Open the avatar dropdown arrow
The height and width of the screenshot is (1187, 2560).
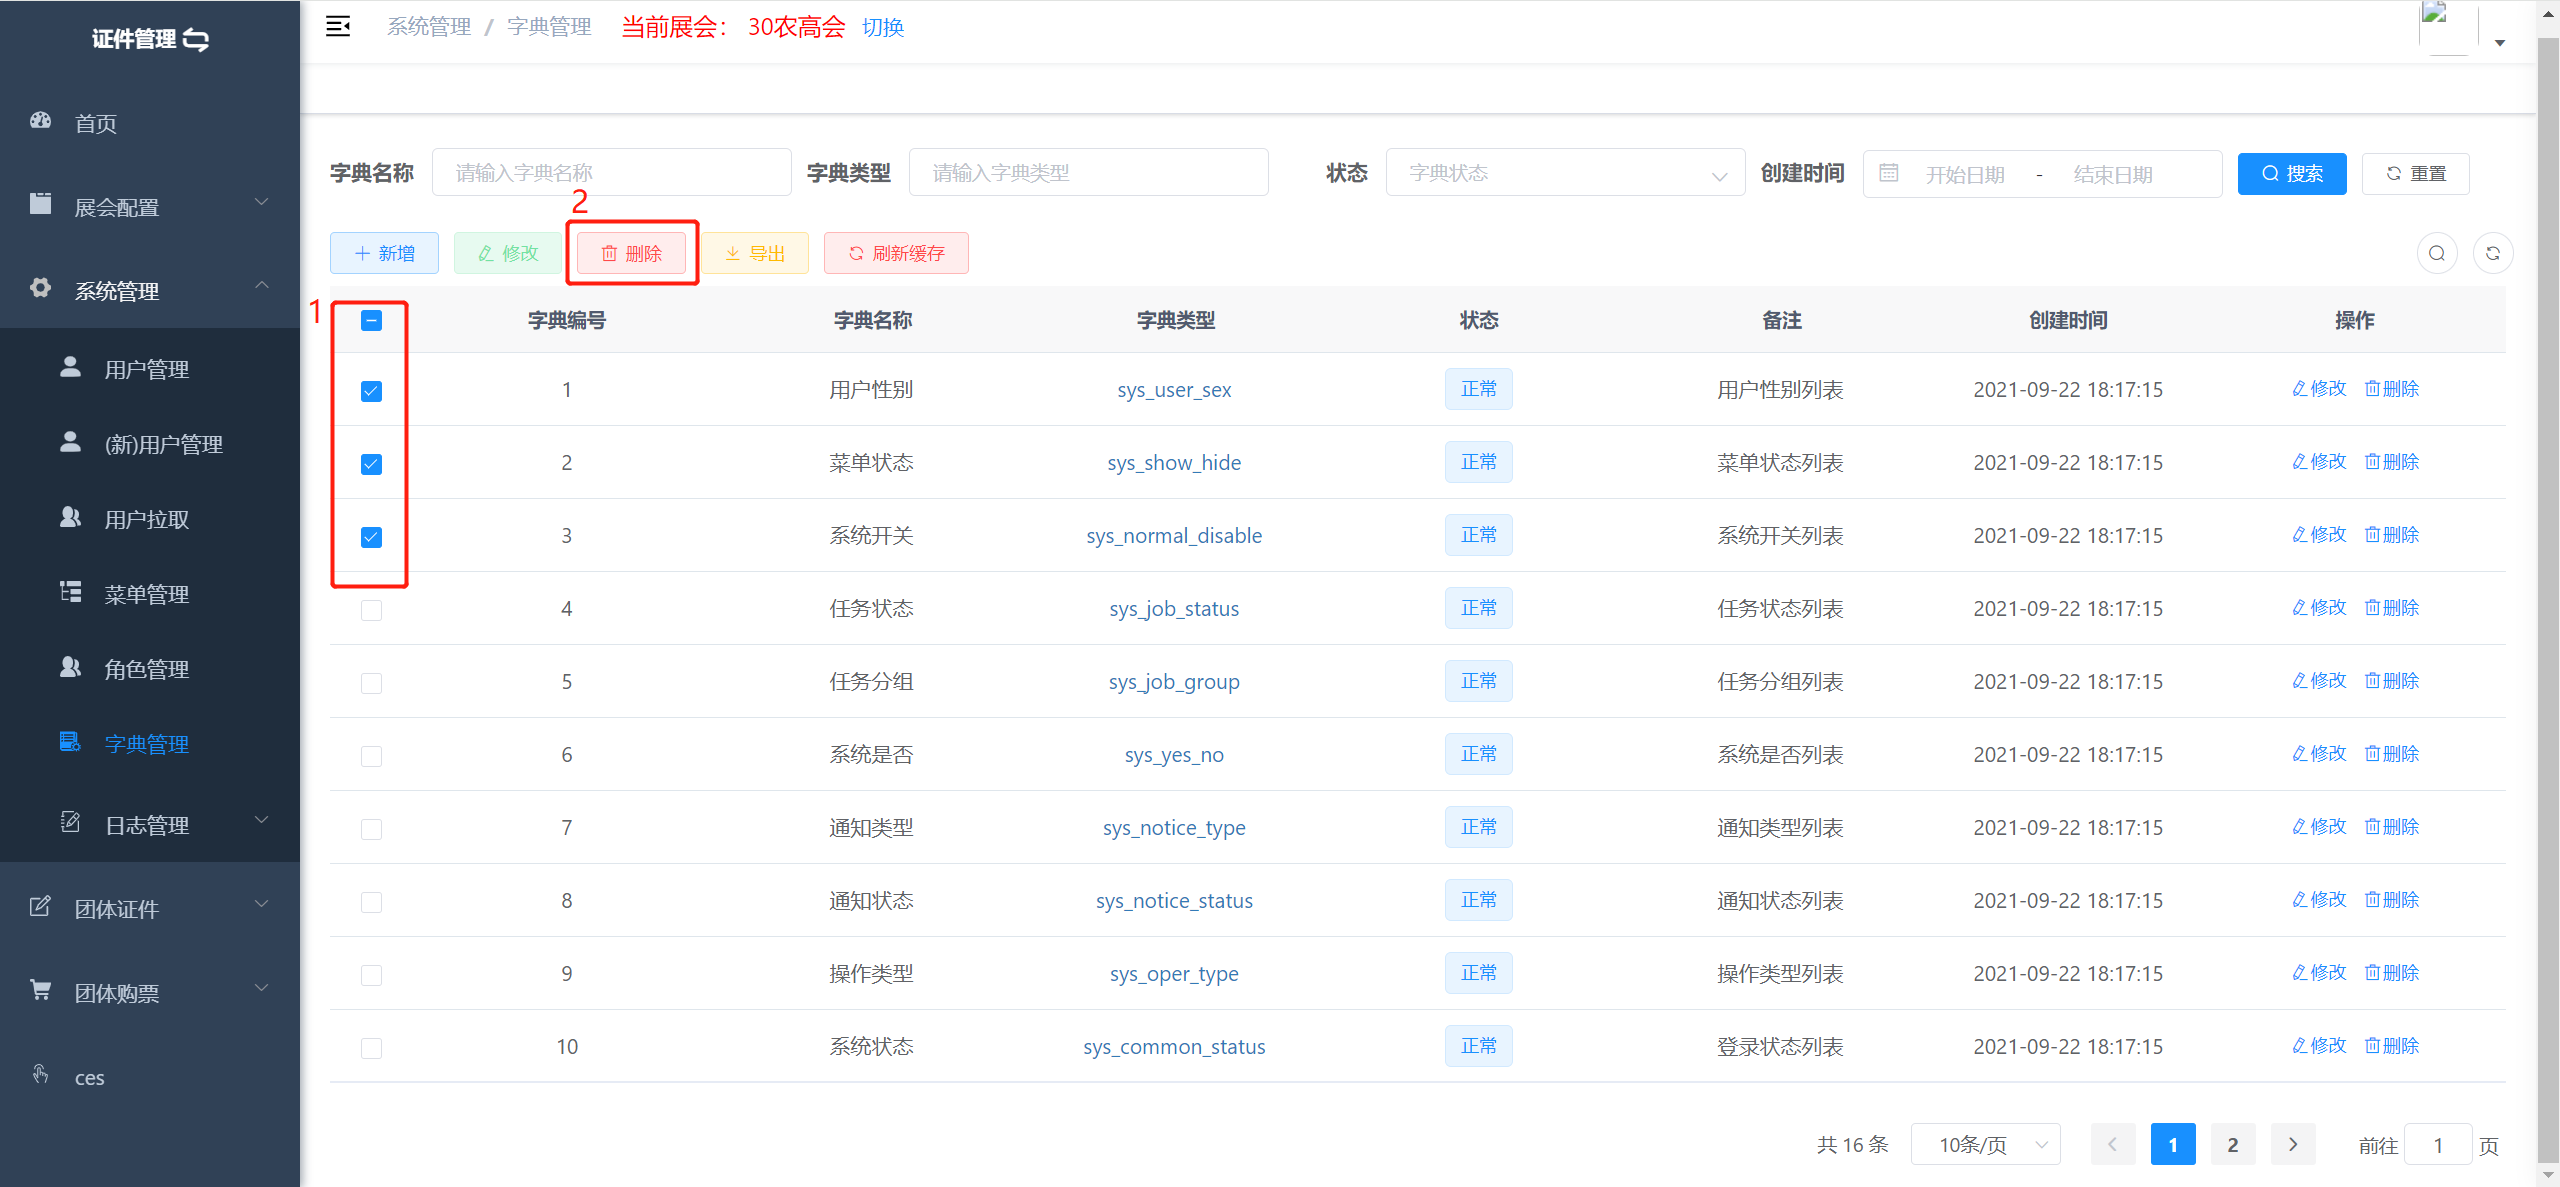[2499, 43]
